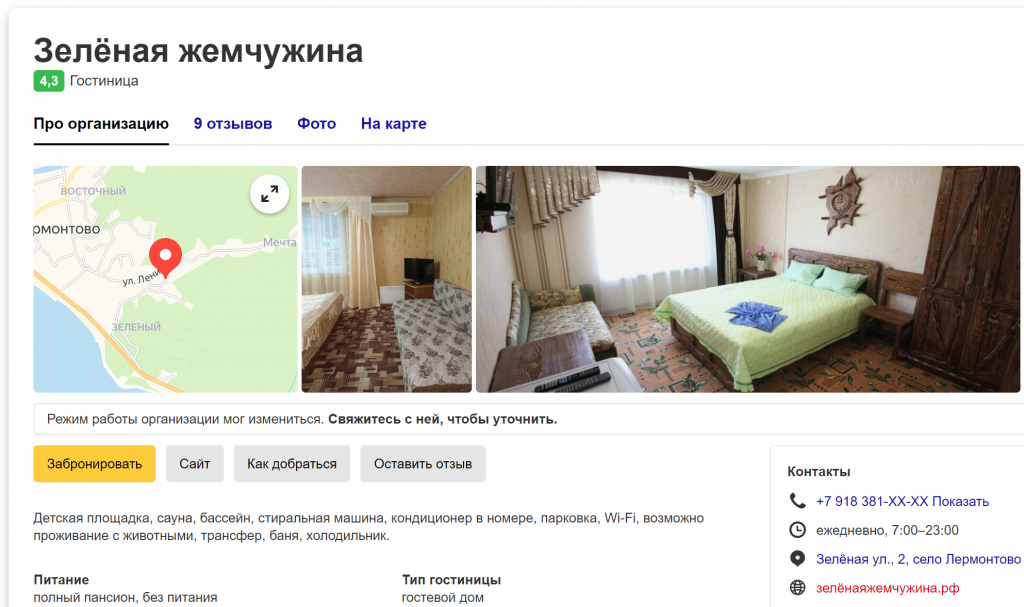This screenshot has width=1024, height=607.
Task: Show the full phone number
Action: [x=960, y=501]
